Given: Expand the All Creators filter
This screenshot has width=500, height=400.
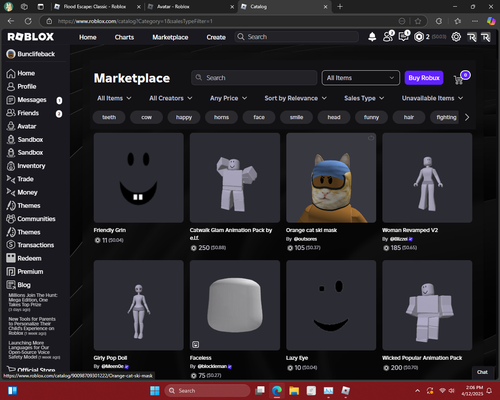Looking at the screenshot, I should [171, 98].
